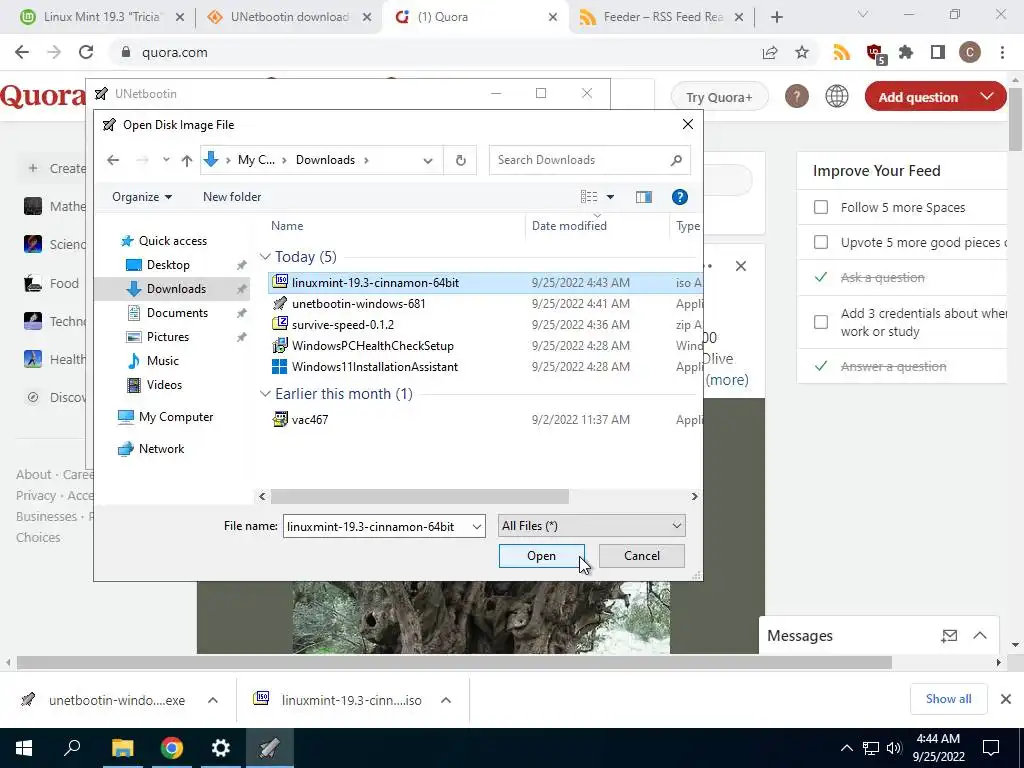Reload the Quora page
Image resolution: width=1024 pixels, height=768 pixels.
tap(86, 52)
